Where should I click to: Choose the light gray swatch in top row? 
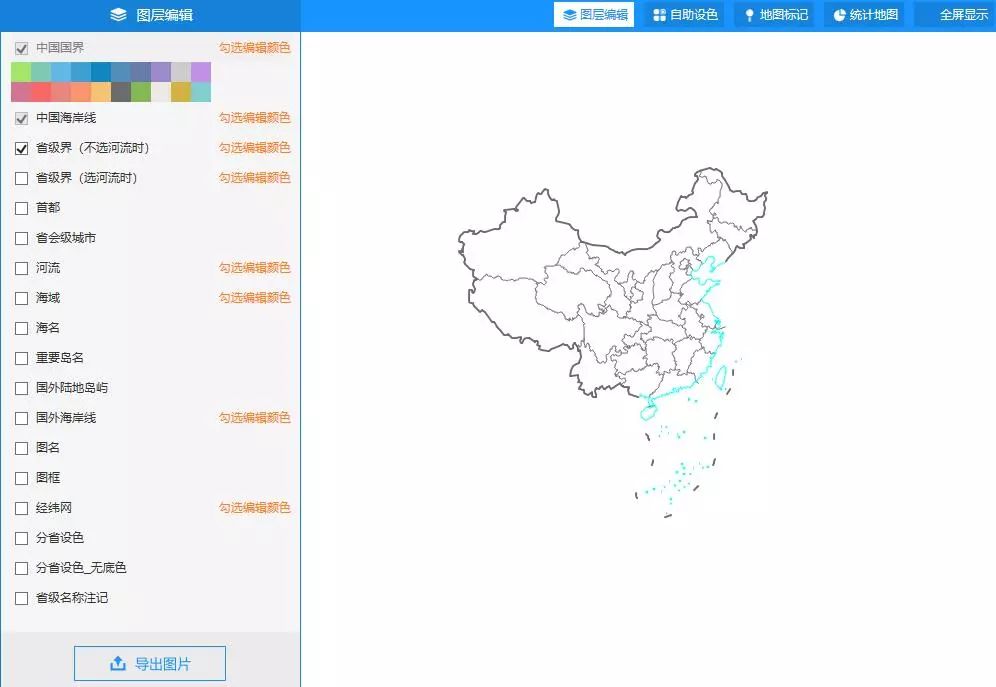coord(181,72)
